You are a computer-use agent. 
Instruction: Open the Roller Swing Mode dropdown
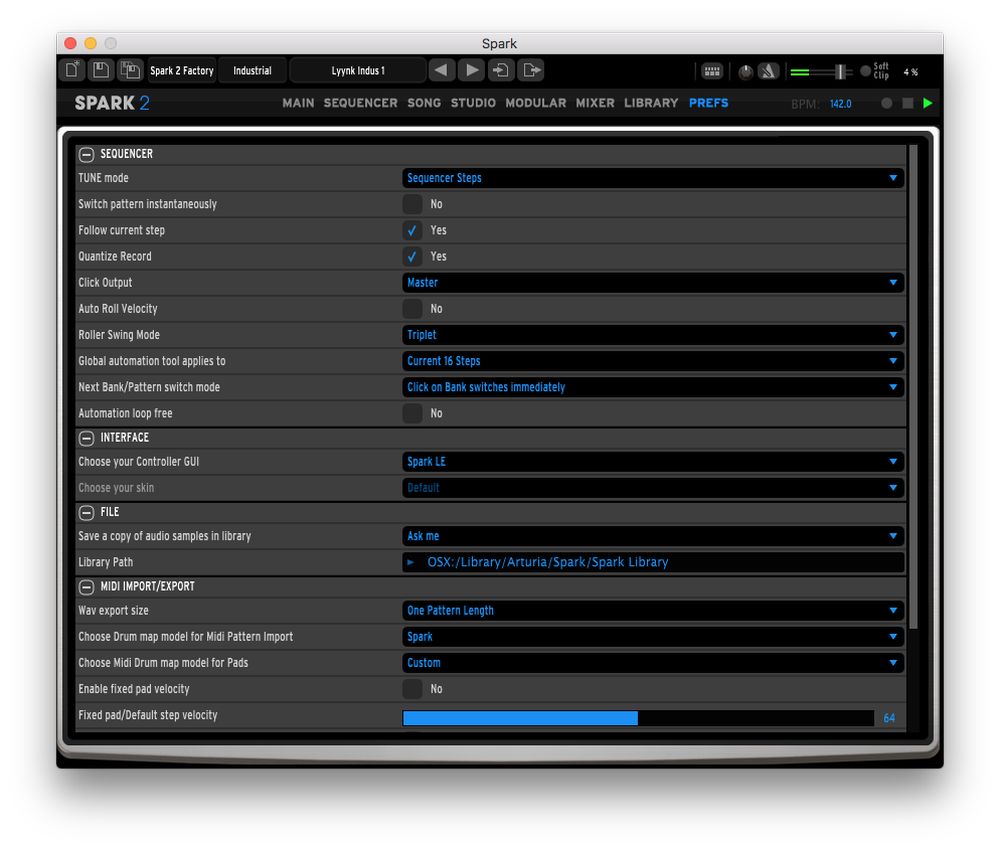[653, 335]
